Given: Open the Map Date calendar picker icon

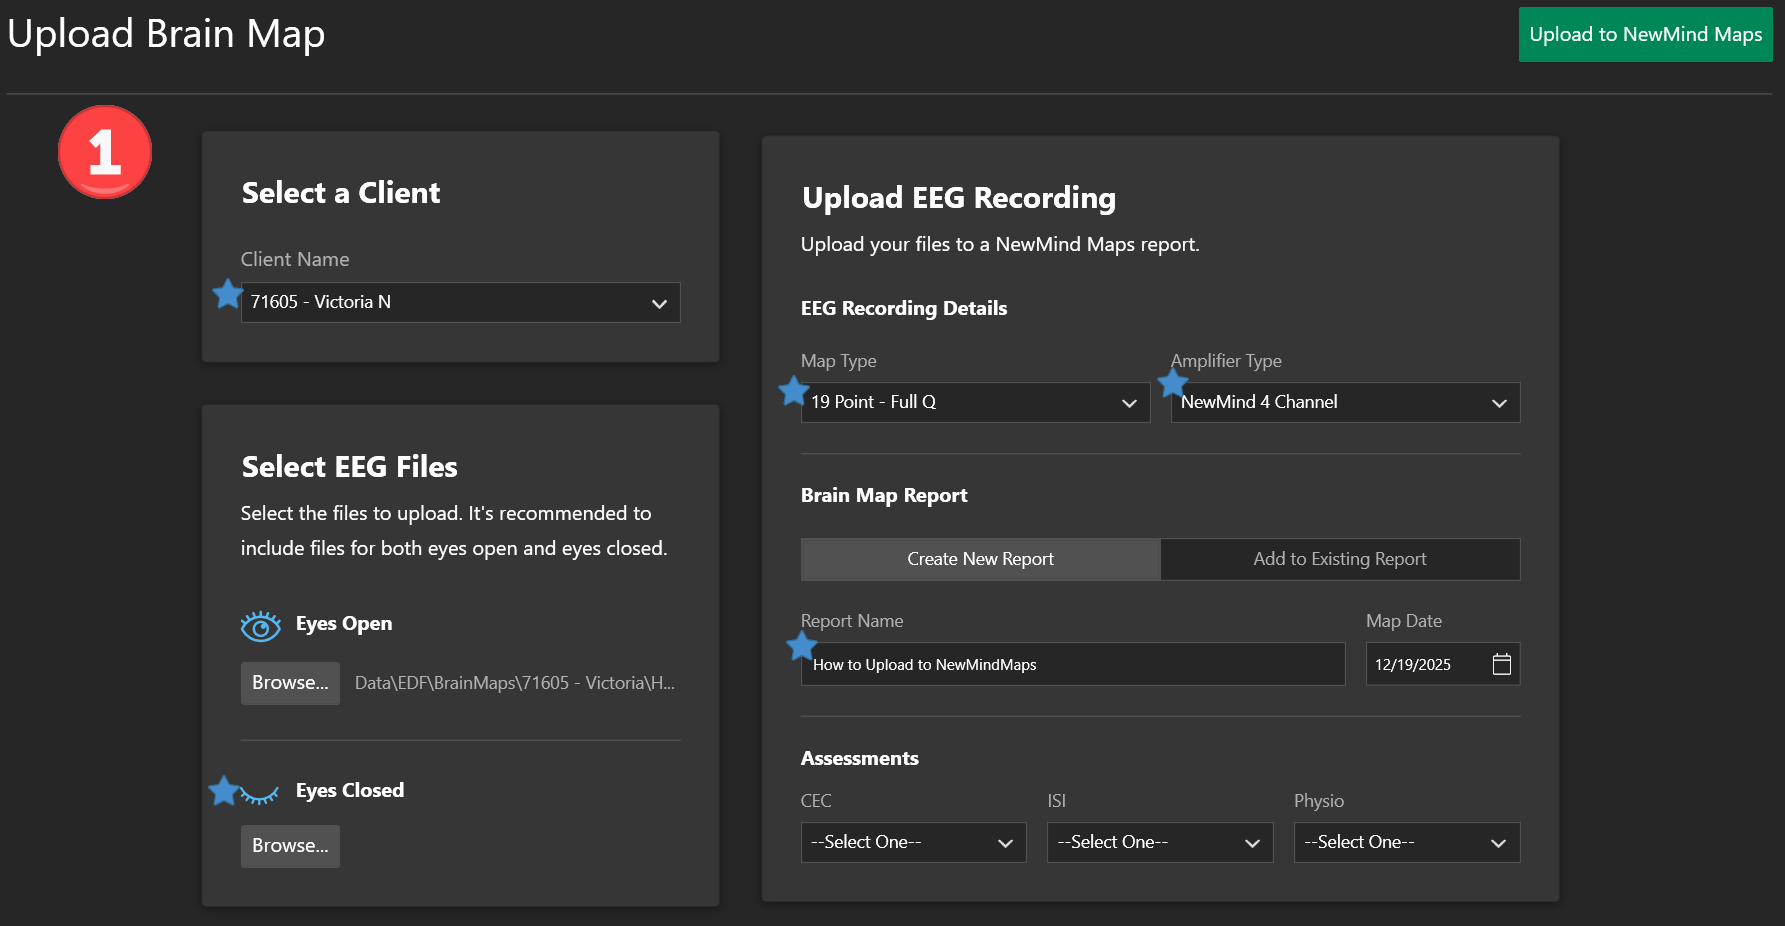Looking at the screenshot, I should pos(1501,664).
